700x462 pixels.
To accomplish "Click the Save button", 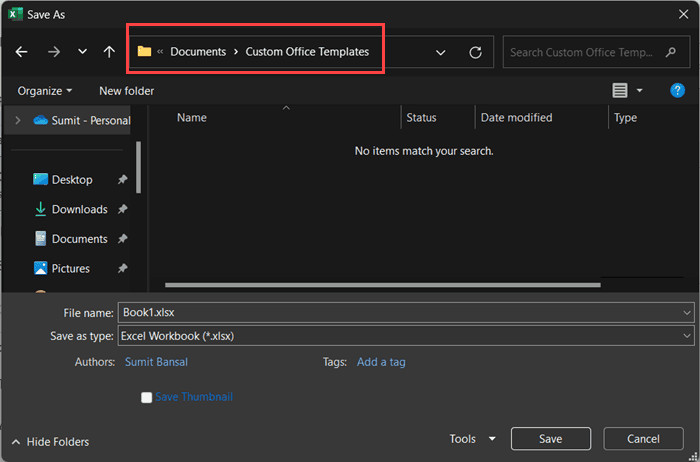I will click(551, 439).
